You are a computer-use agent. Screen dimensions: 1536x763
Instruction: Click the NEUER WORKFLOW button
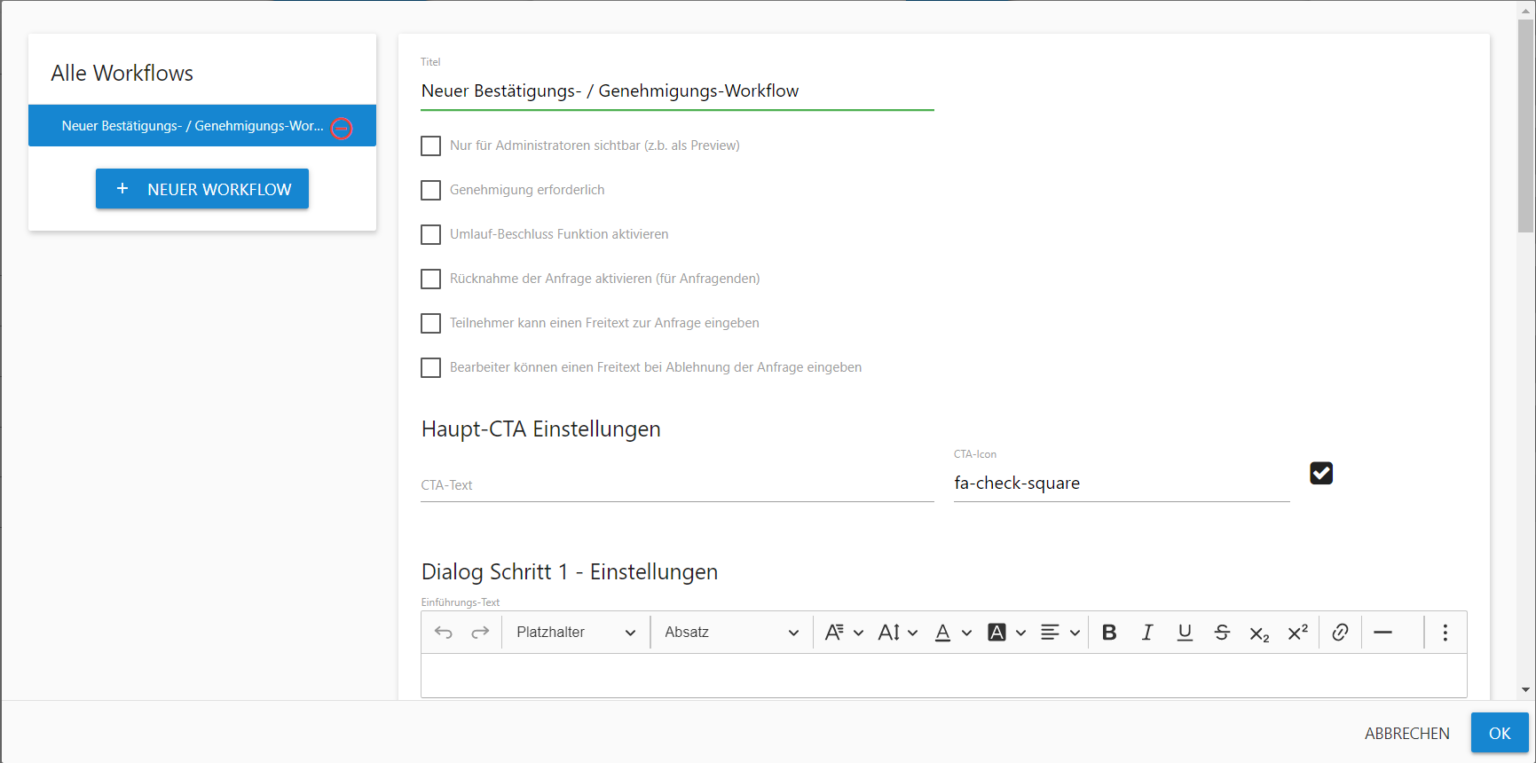[202, 188]
